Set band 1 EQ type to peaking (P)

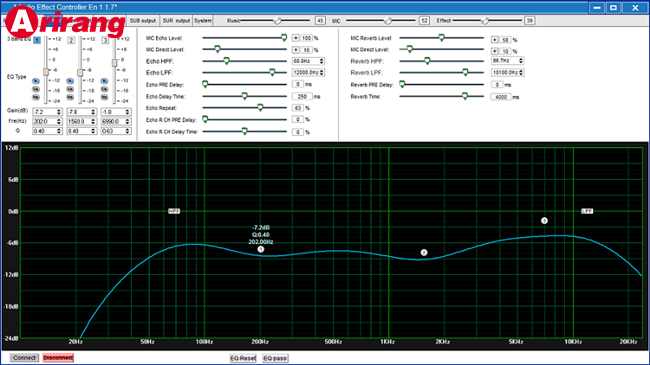pos(36,81)
